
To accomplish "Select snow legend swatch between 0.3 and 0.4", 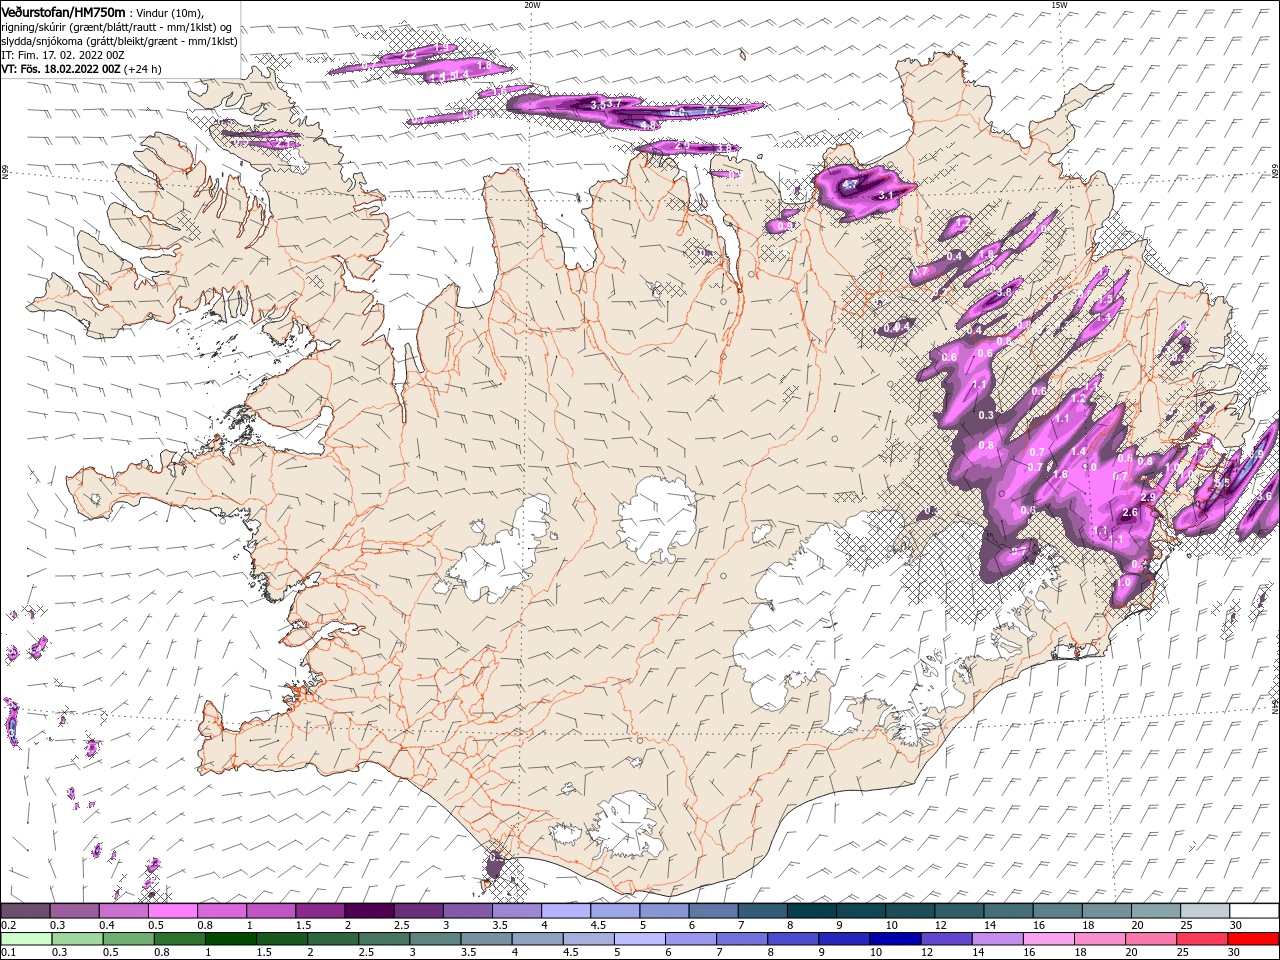I will [74, 911].
